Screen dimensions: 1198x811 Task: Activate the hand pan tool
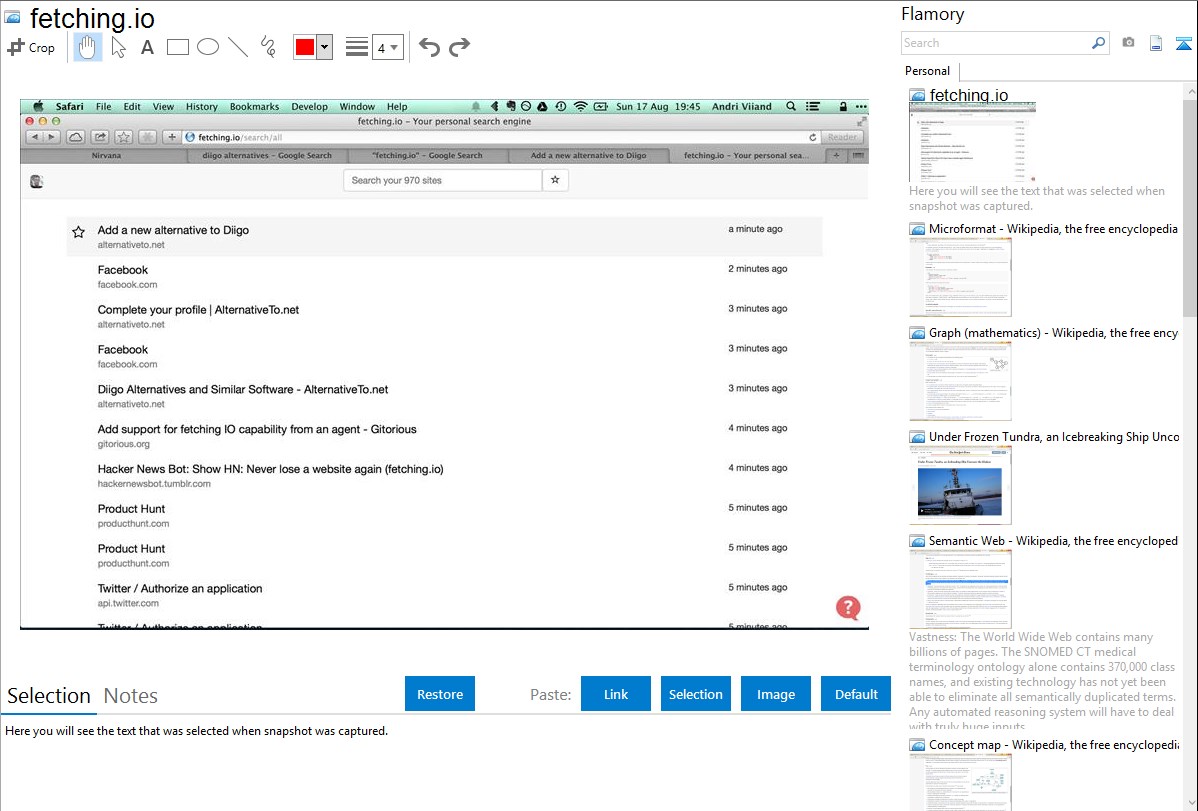coord(87,47)
